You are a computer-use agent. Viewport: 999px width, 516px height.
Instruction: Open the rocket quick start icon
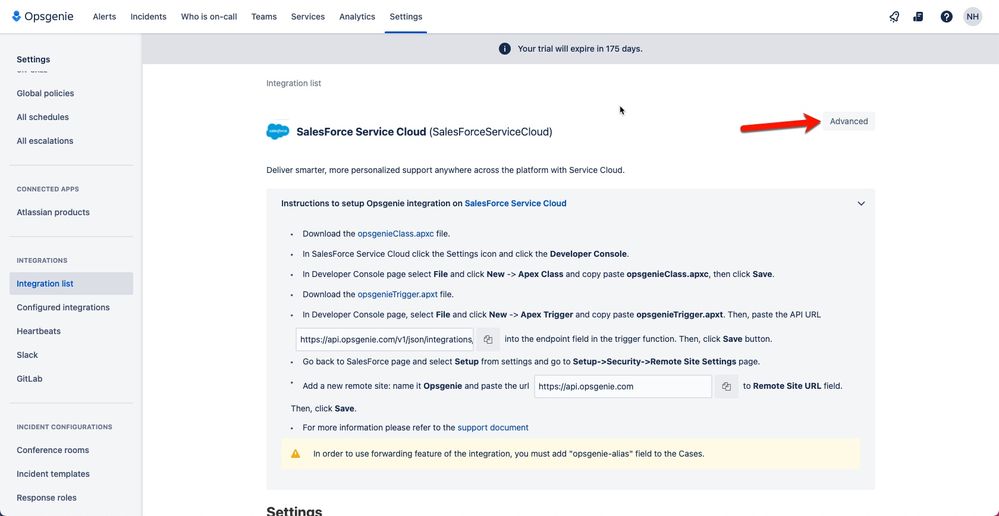(x=894, y=17)
